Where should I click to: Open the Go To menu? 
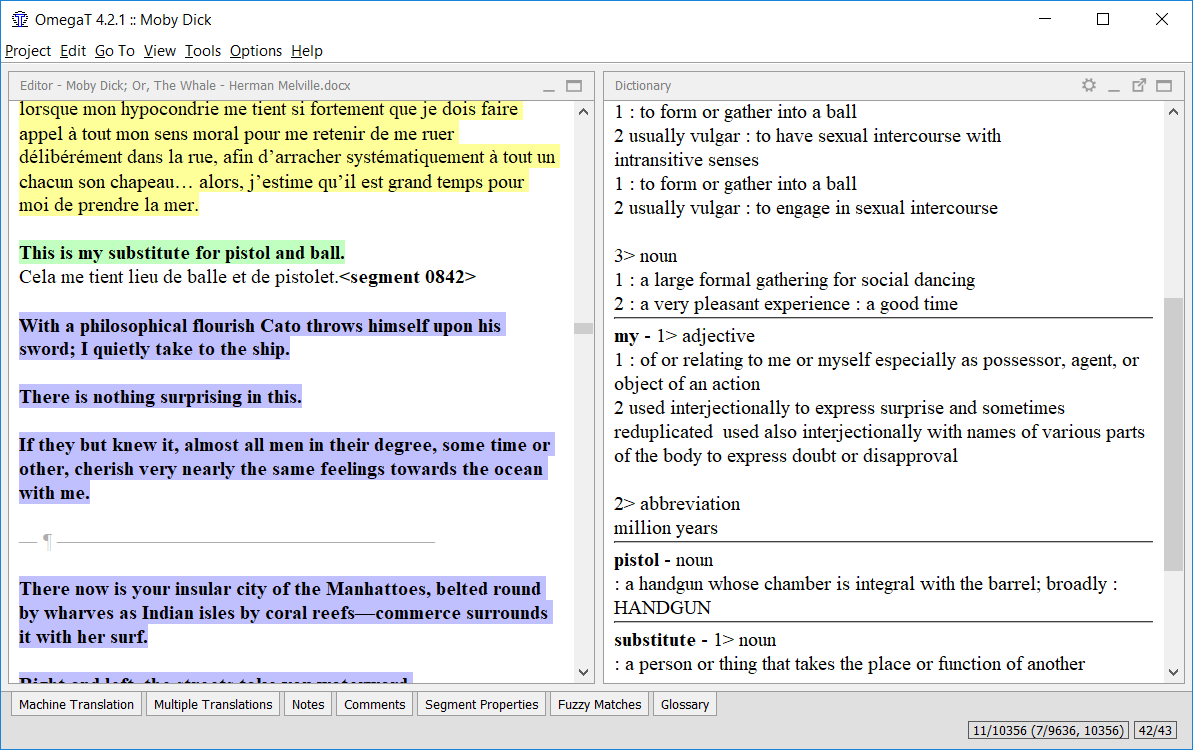115,51
